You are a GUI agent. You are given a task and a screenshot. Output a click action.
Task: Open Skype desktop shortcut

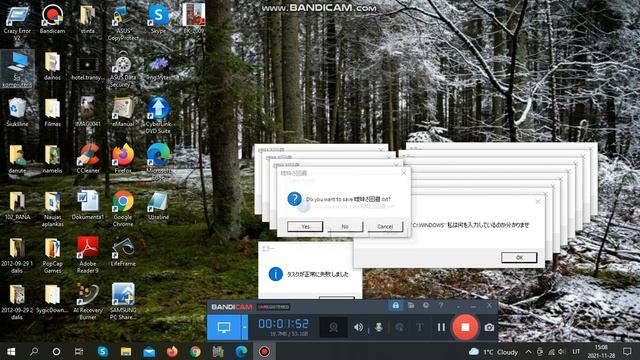click(x=158, y=19)
